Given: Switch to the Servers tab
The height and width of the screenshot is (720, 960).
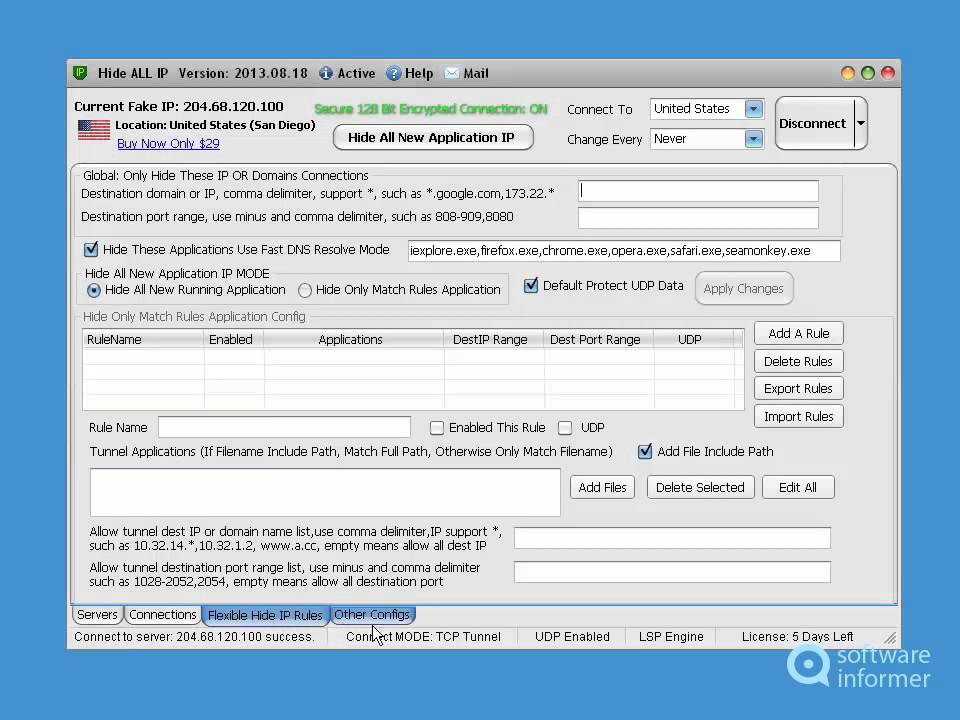Looking at the screenshot, I should pos(97,614).
